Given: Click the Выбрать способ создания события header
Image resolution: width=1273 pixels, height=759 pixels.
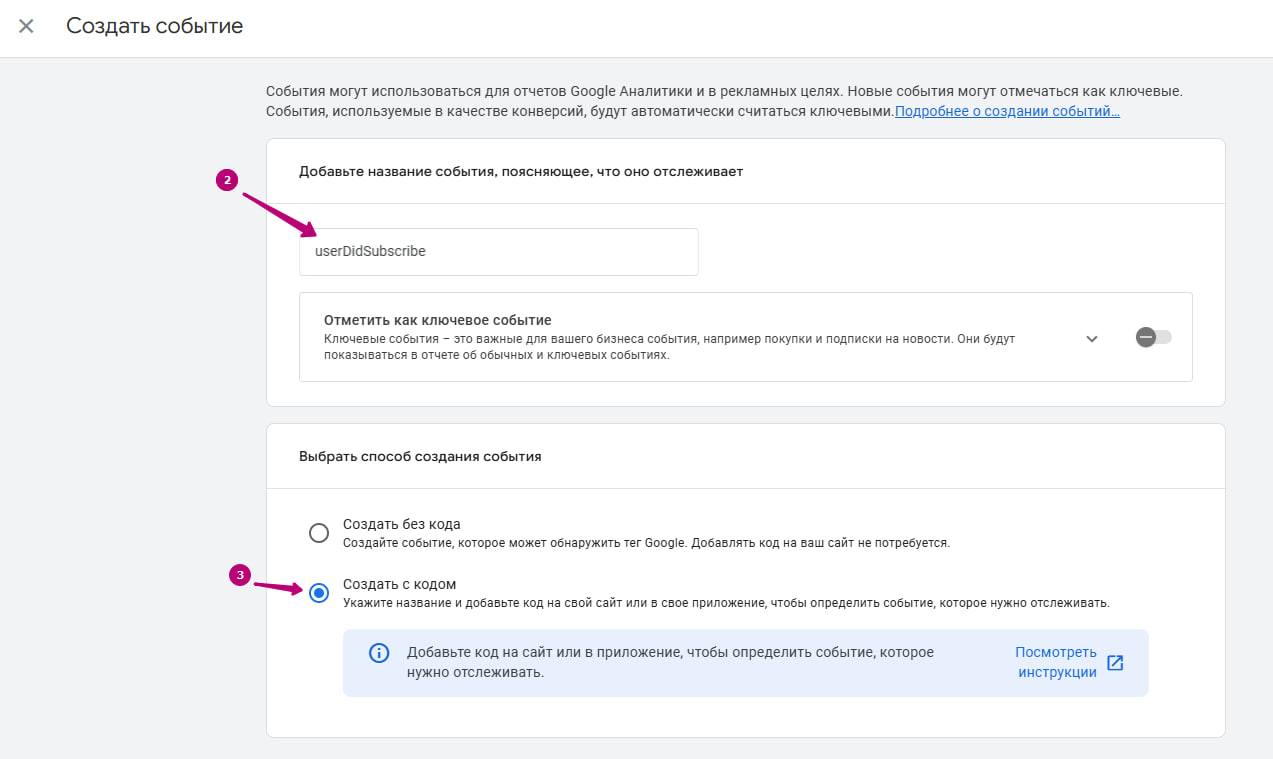Looking at the screenshot, I should tap(420, 456).
